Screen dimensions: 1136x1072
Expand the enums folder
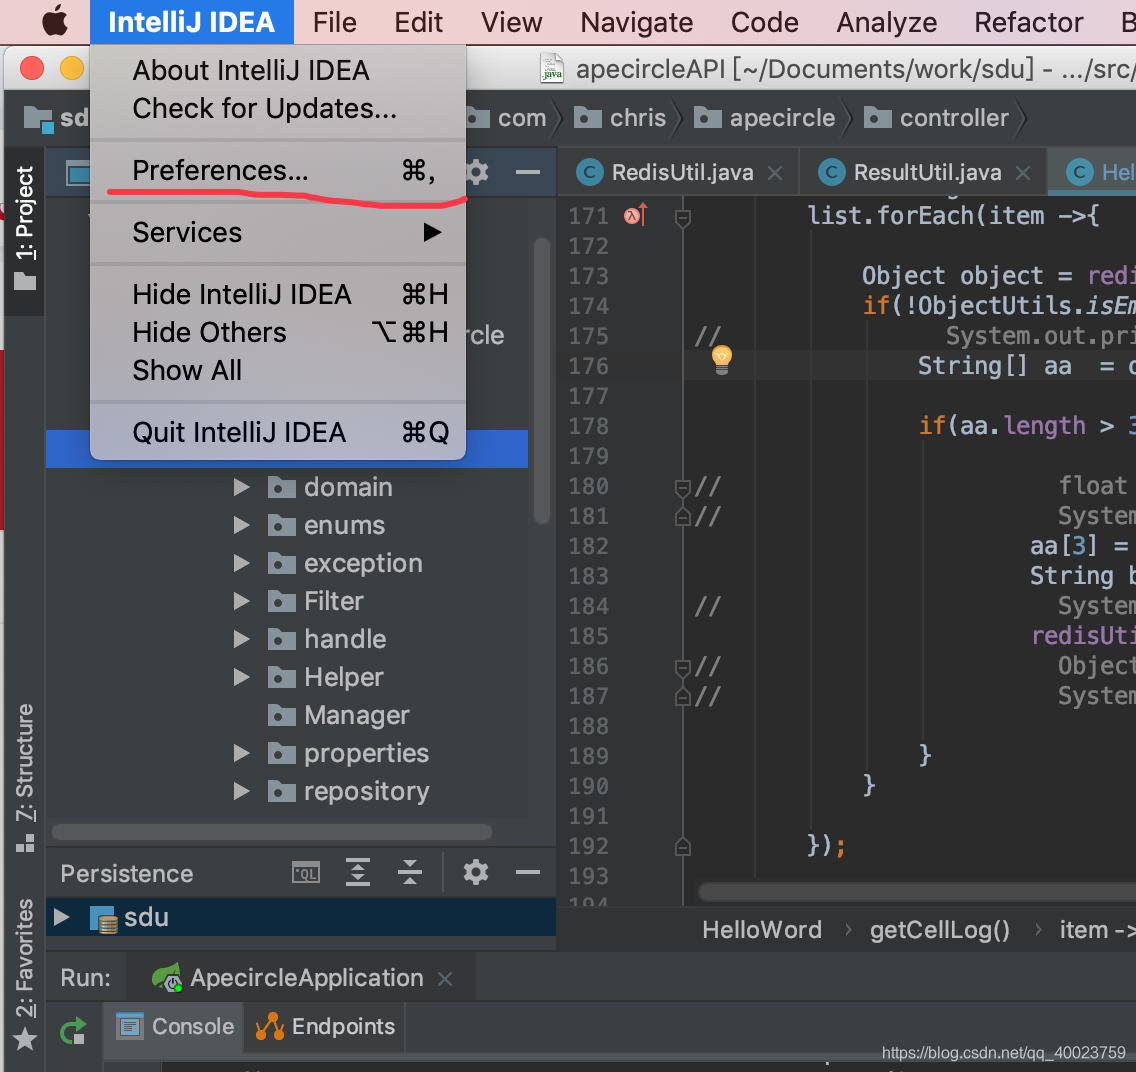242,525
